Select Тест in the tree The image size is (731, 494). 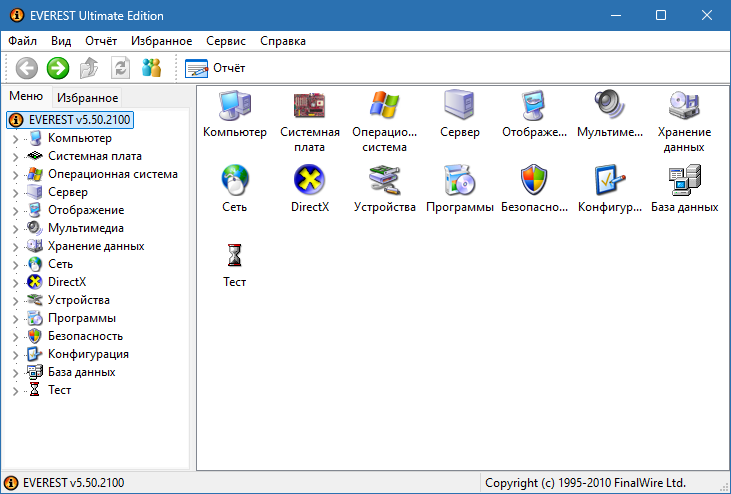(x=59, y=390)
